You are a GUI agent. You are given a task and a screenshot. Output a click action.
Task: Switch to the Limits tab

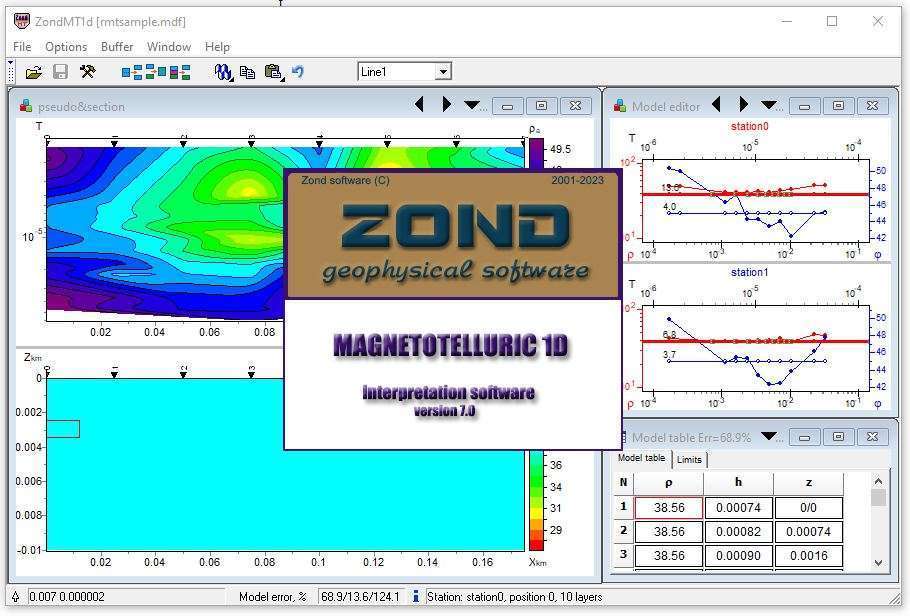[689, 459]
